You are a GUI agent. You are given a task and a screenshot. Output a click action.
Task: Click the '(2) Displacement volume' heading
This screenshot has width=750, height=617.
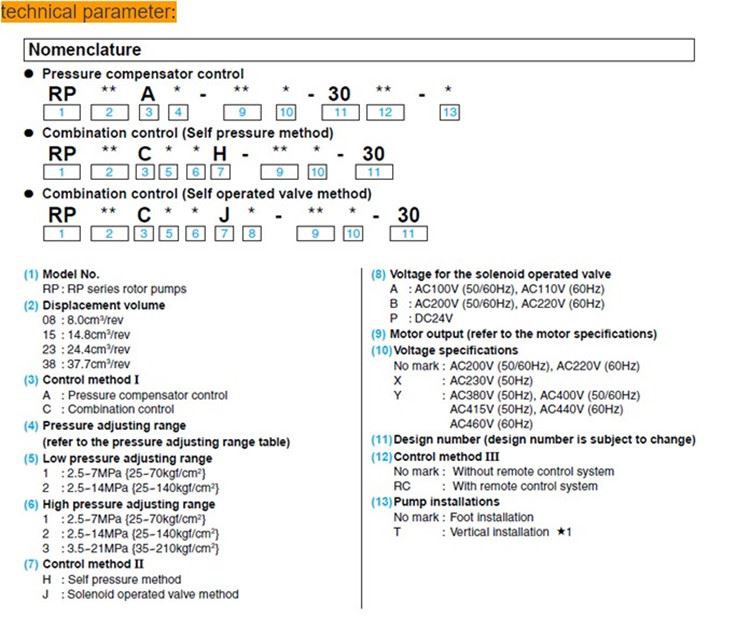pyautogui.click(x=94, y=305)
